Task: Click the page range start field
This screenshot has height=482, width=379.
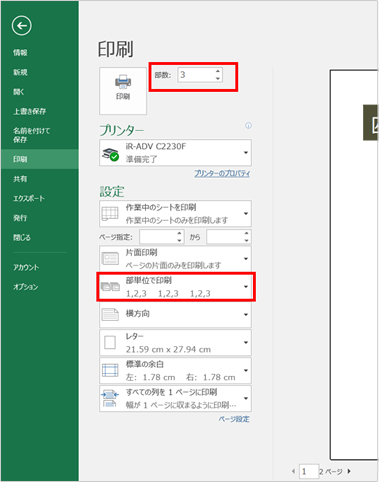Action: (x=158, y=237)
